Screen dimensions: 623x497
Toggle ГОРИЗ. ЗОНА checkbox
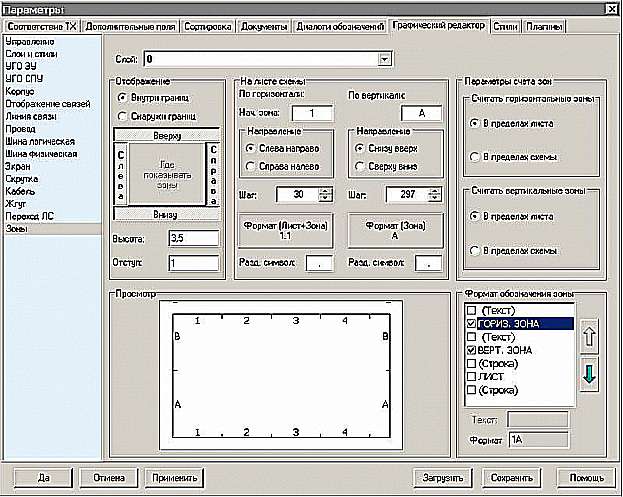point(471,324)
